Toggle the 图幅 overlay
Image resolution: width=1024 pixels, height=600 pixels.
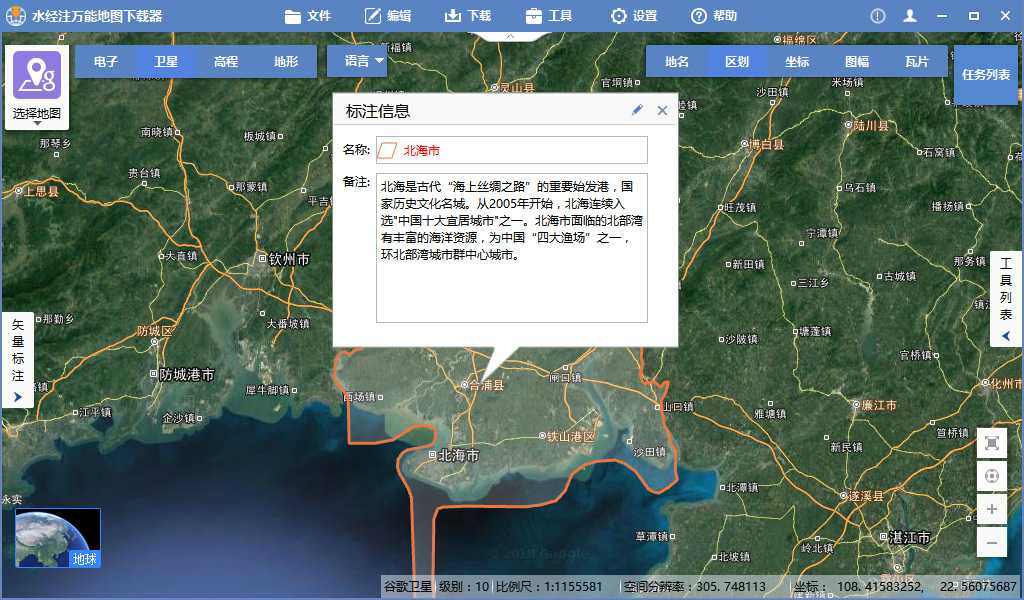pos(857,61)
